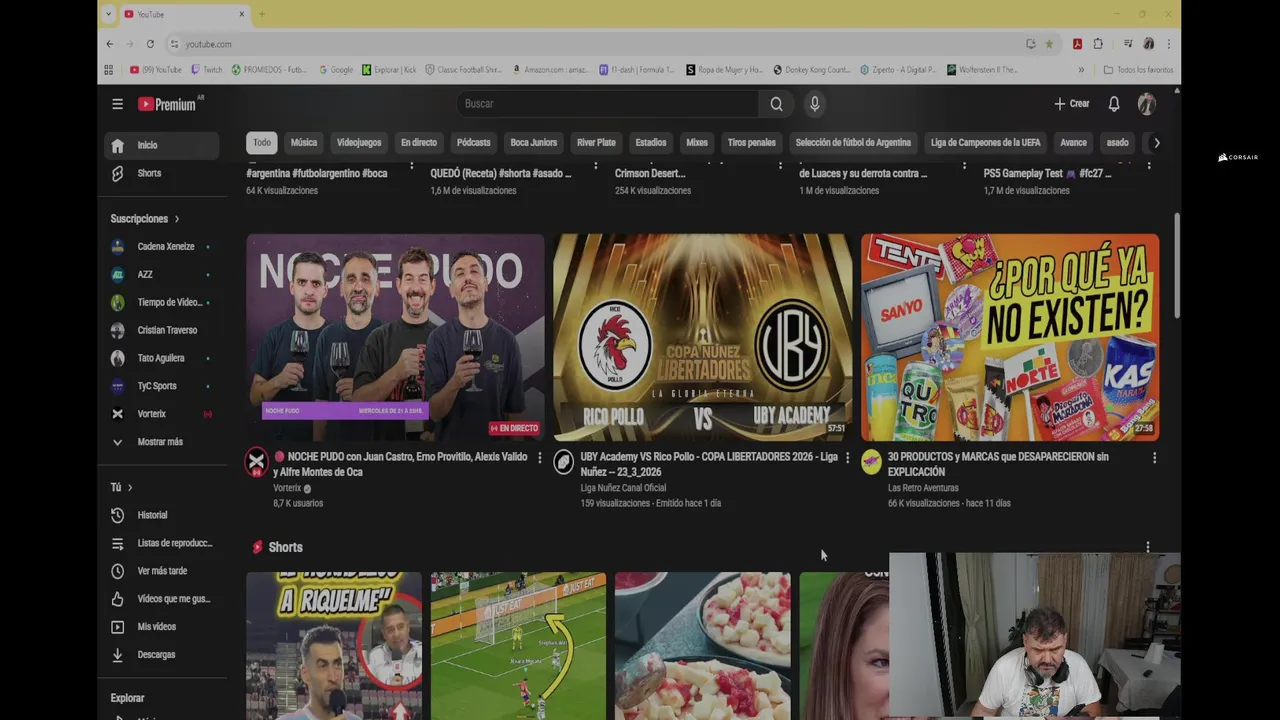Open Listas de reproducción in sidebar
The image size is (1280, 720).
(x=163, y=543)
